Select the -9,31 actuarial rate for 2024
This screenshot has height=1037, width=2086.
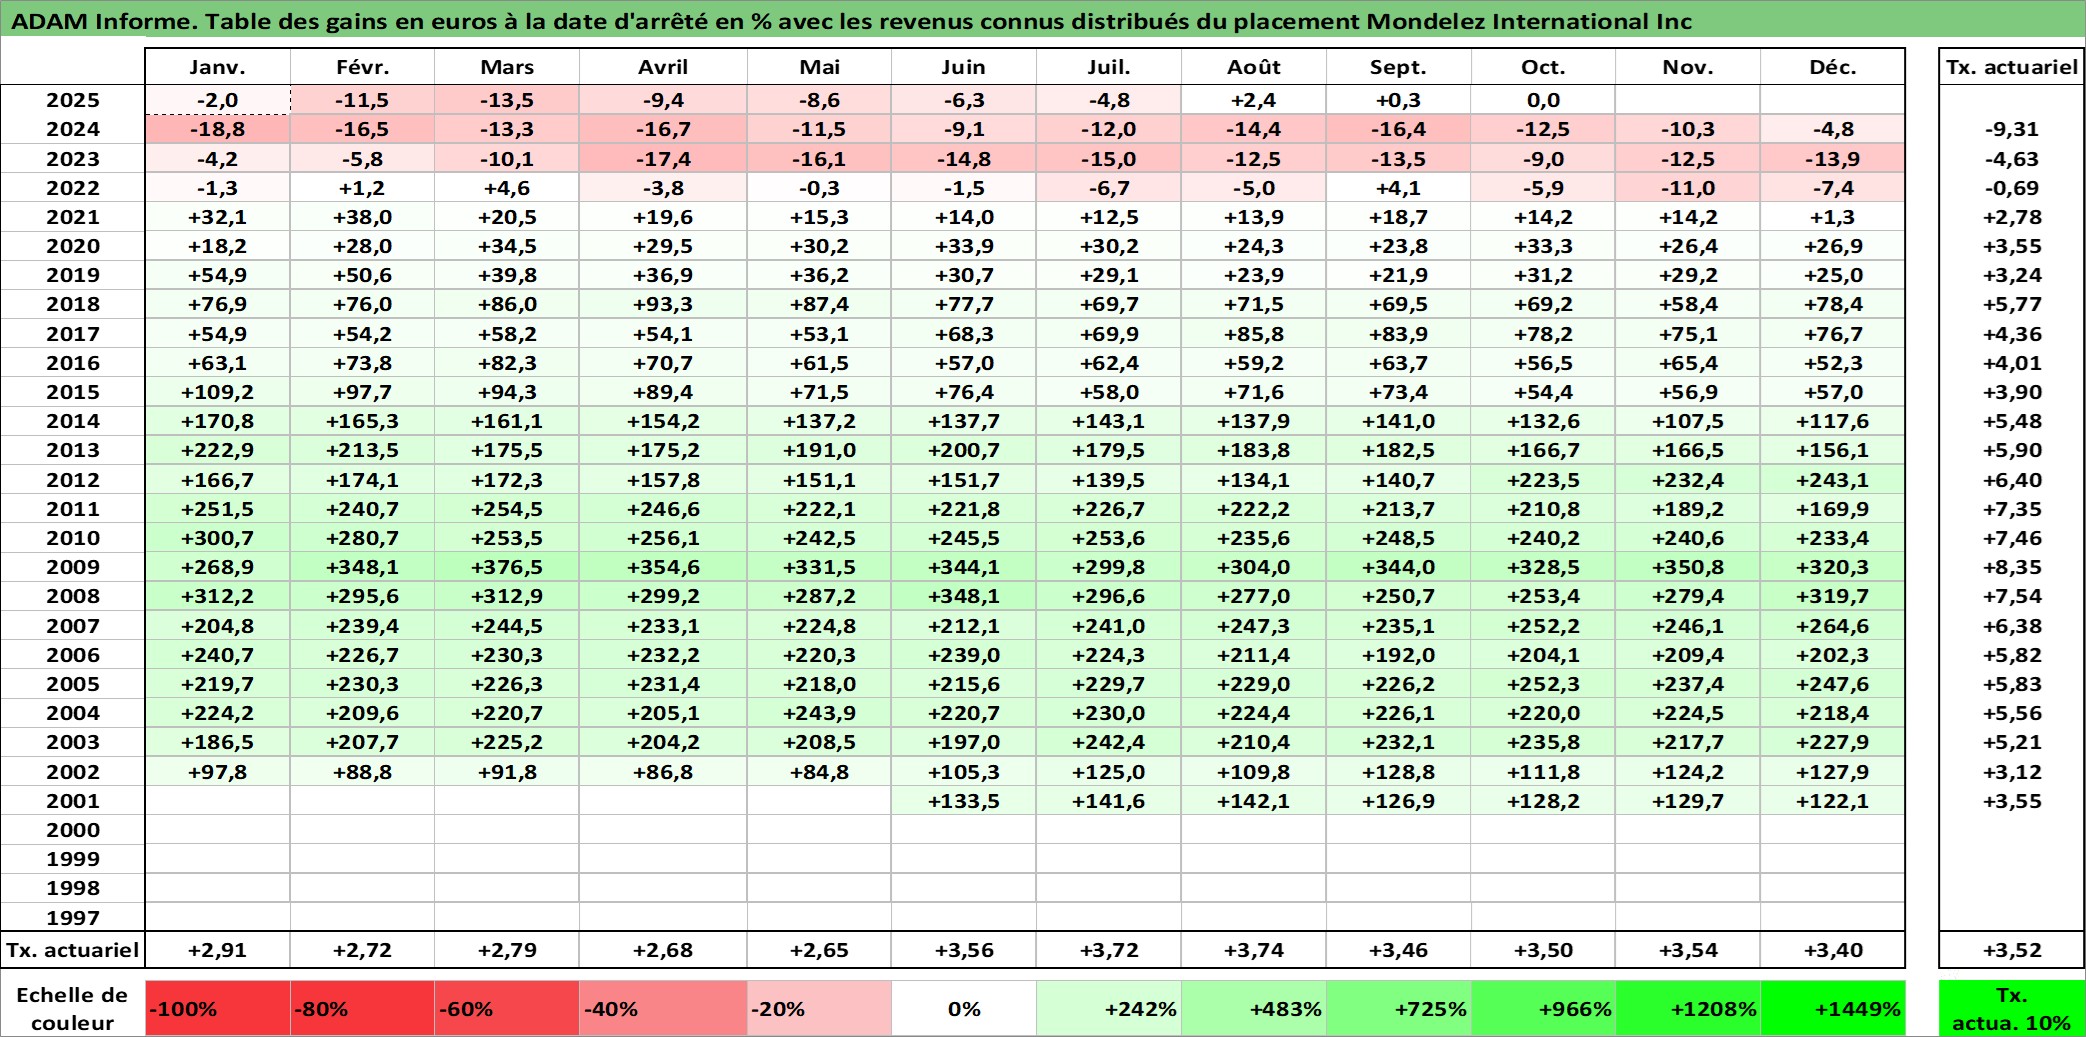2012,129
